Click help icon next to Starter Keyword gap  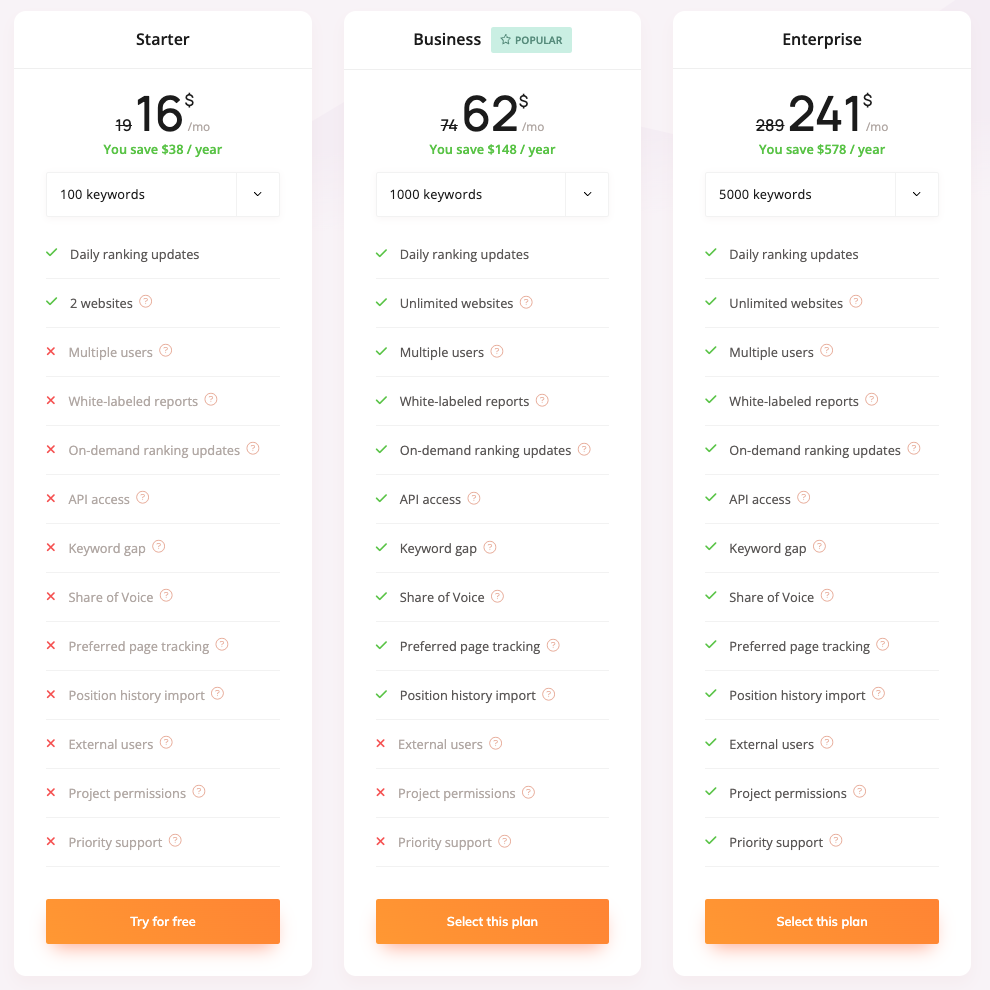click(x=159, y=547)
